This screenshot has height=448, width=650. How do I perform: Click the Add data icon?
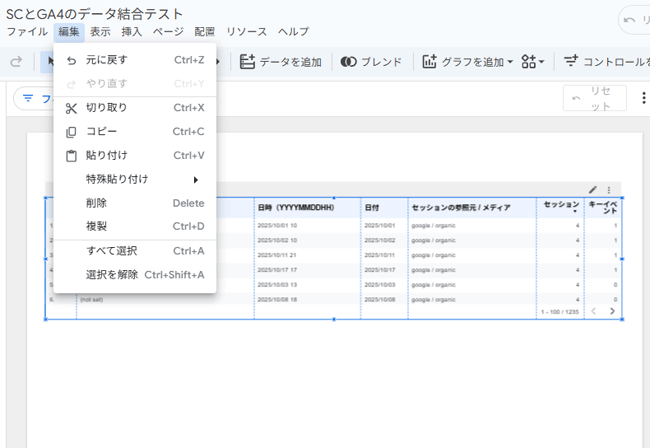coord(247,62)
